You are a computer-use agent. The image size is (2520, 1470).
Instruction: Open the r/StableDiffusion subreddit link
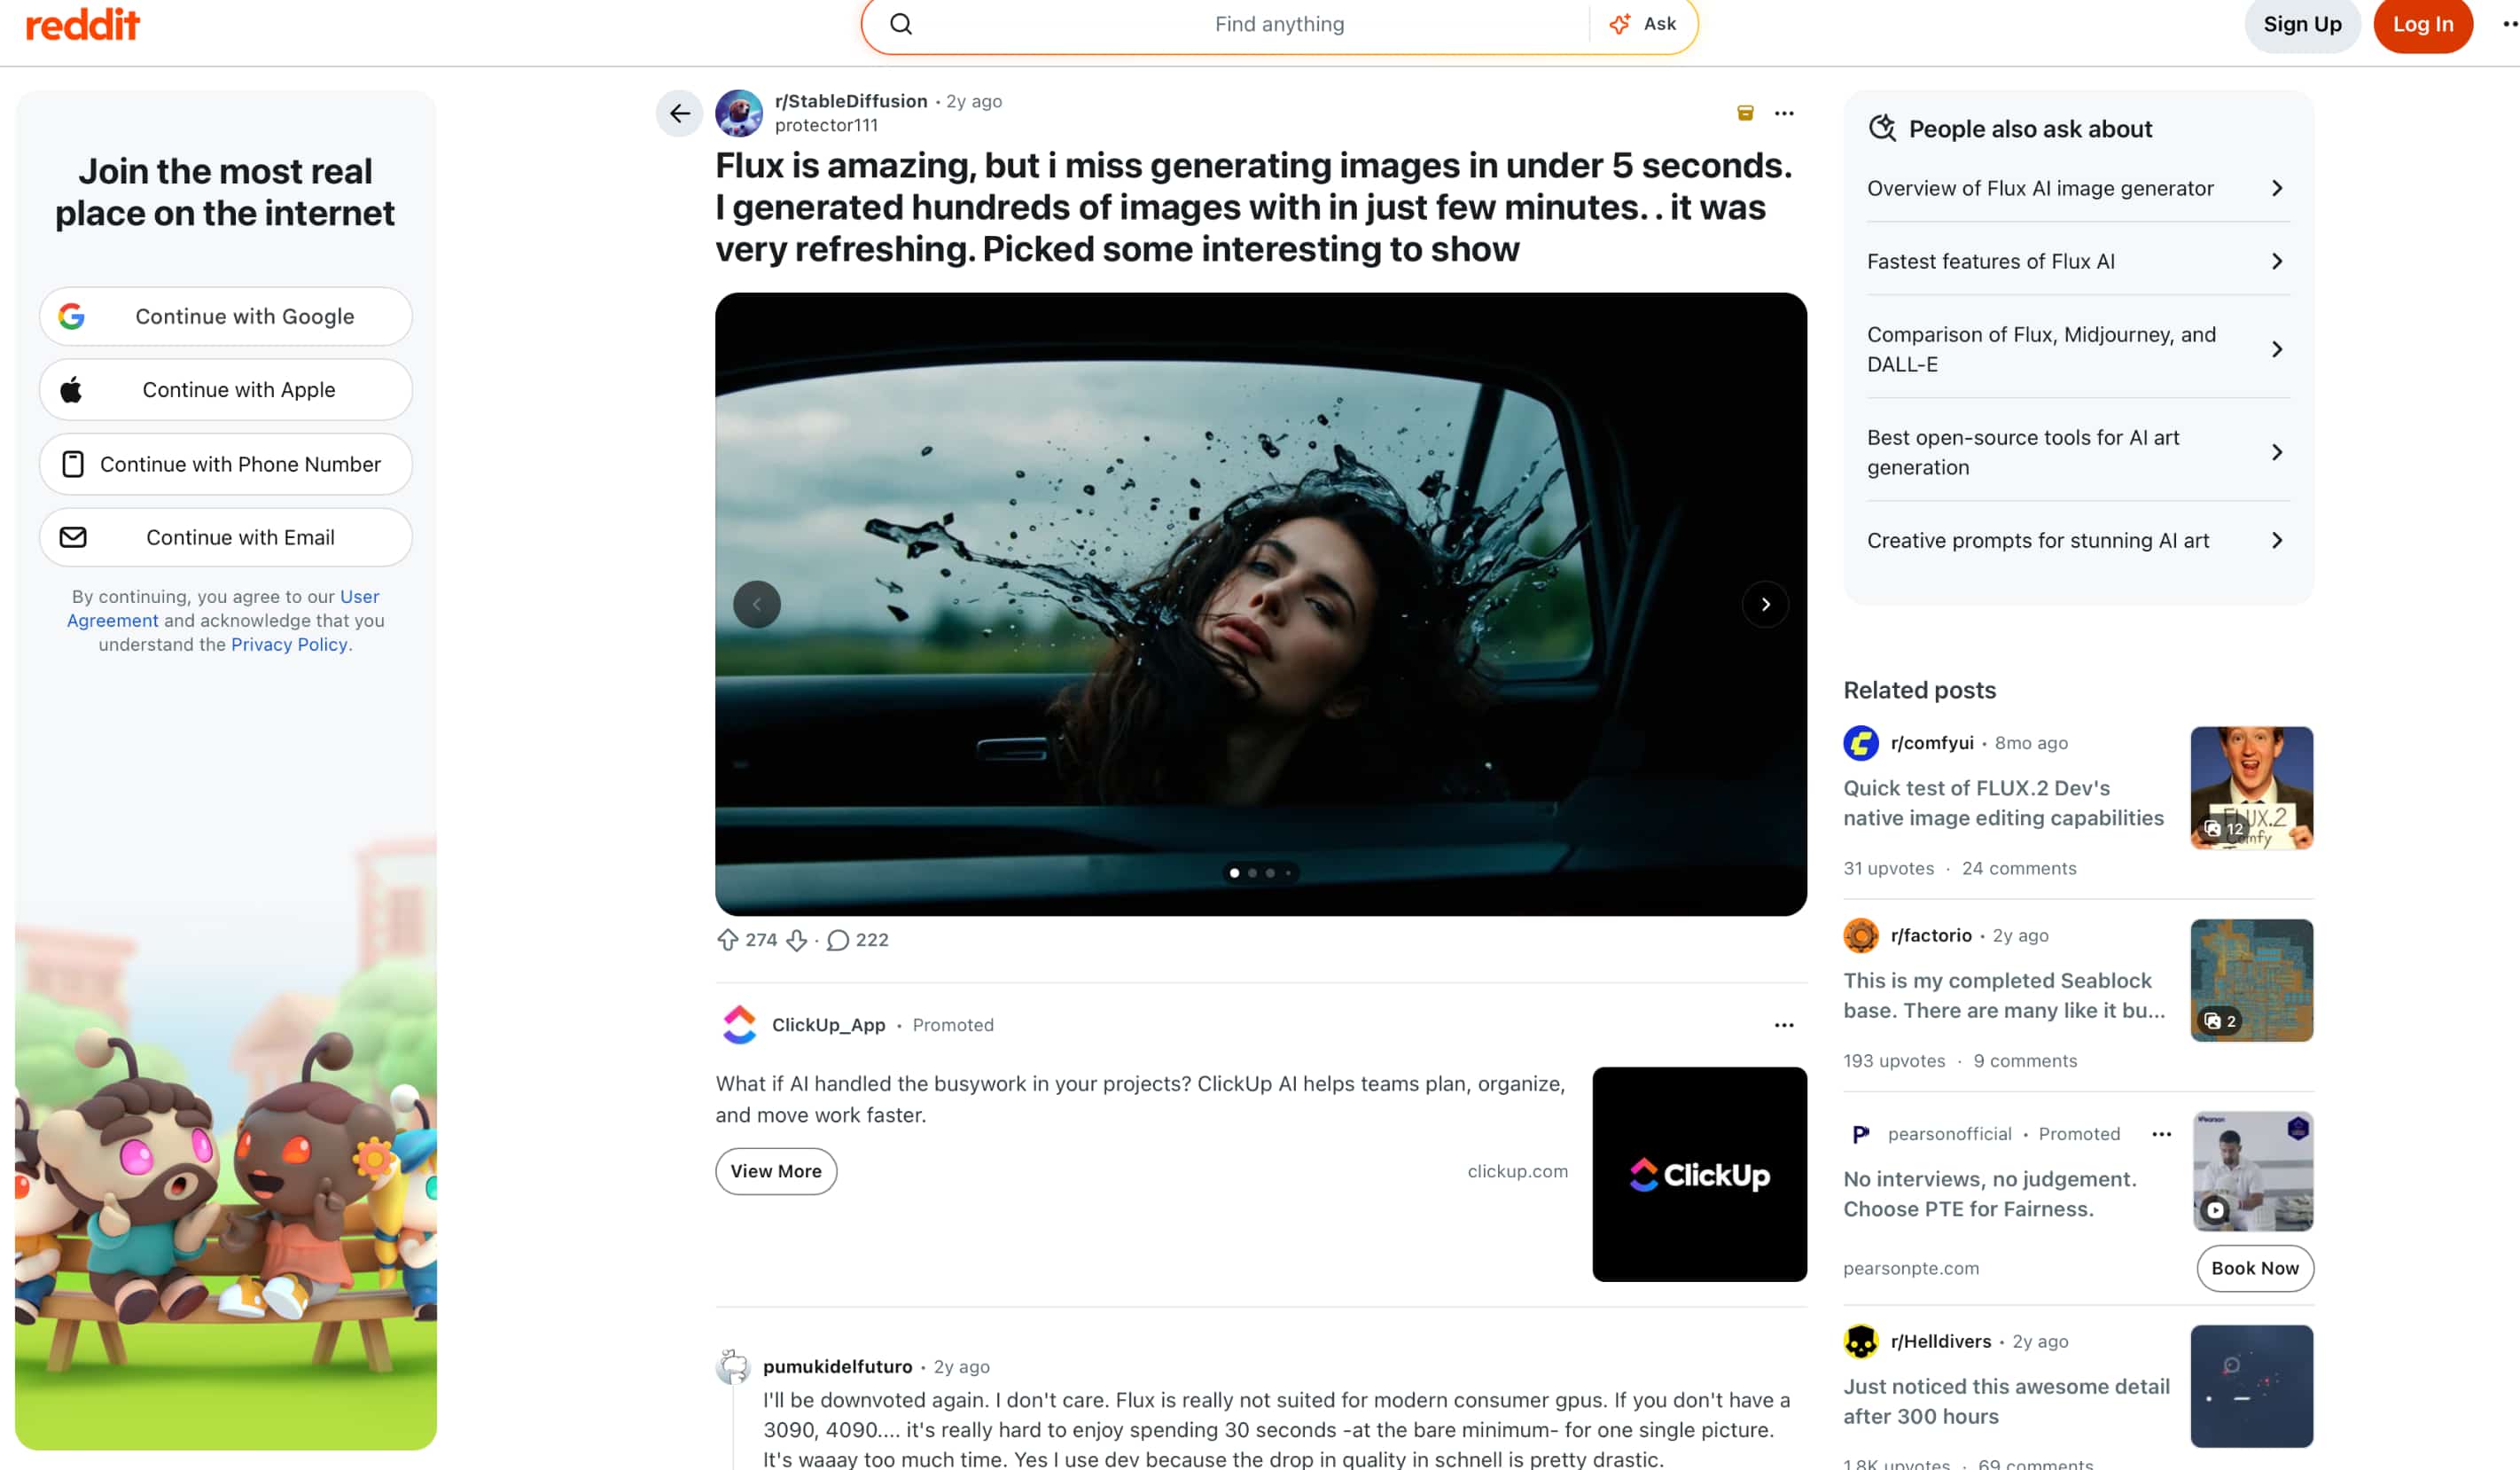[851, 101]
